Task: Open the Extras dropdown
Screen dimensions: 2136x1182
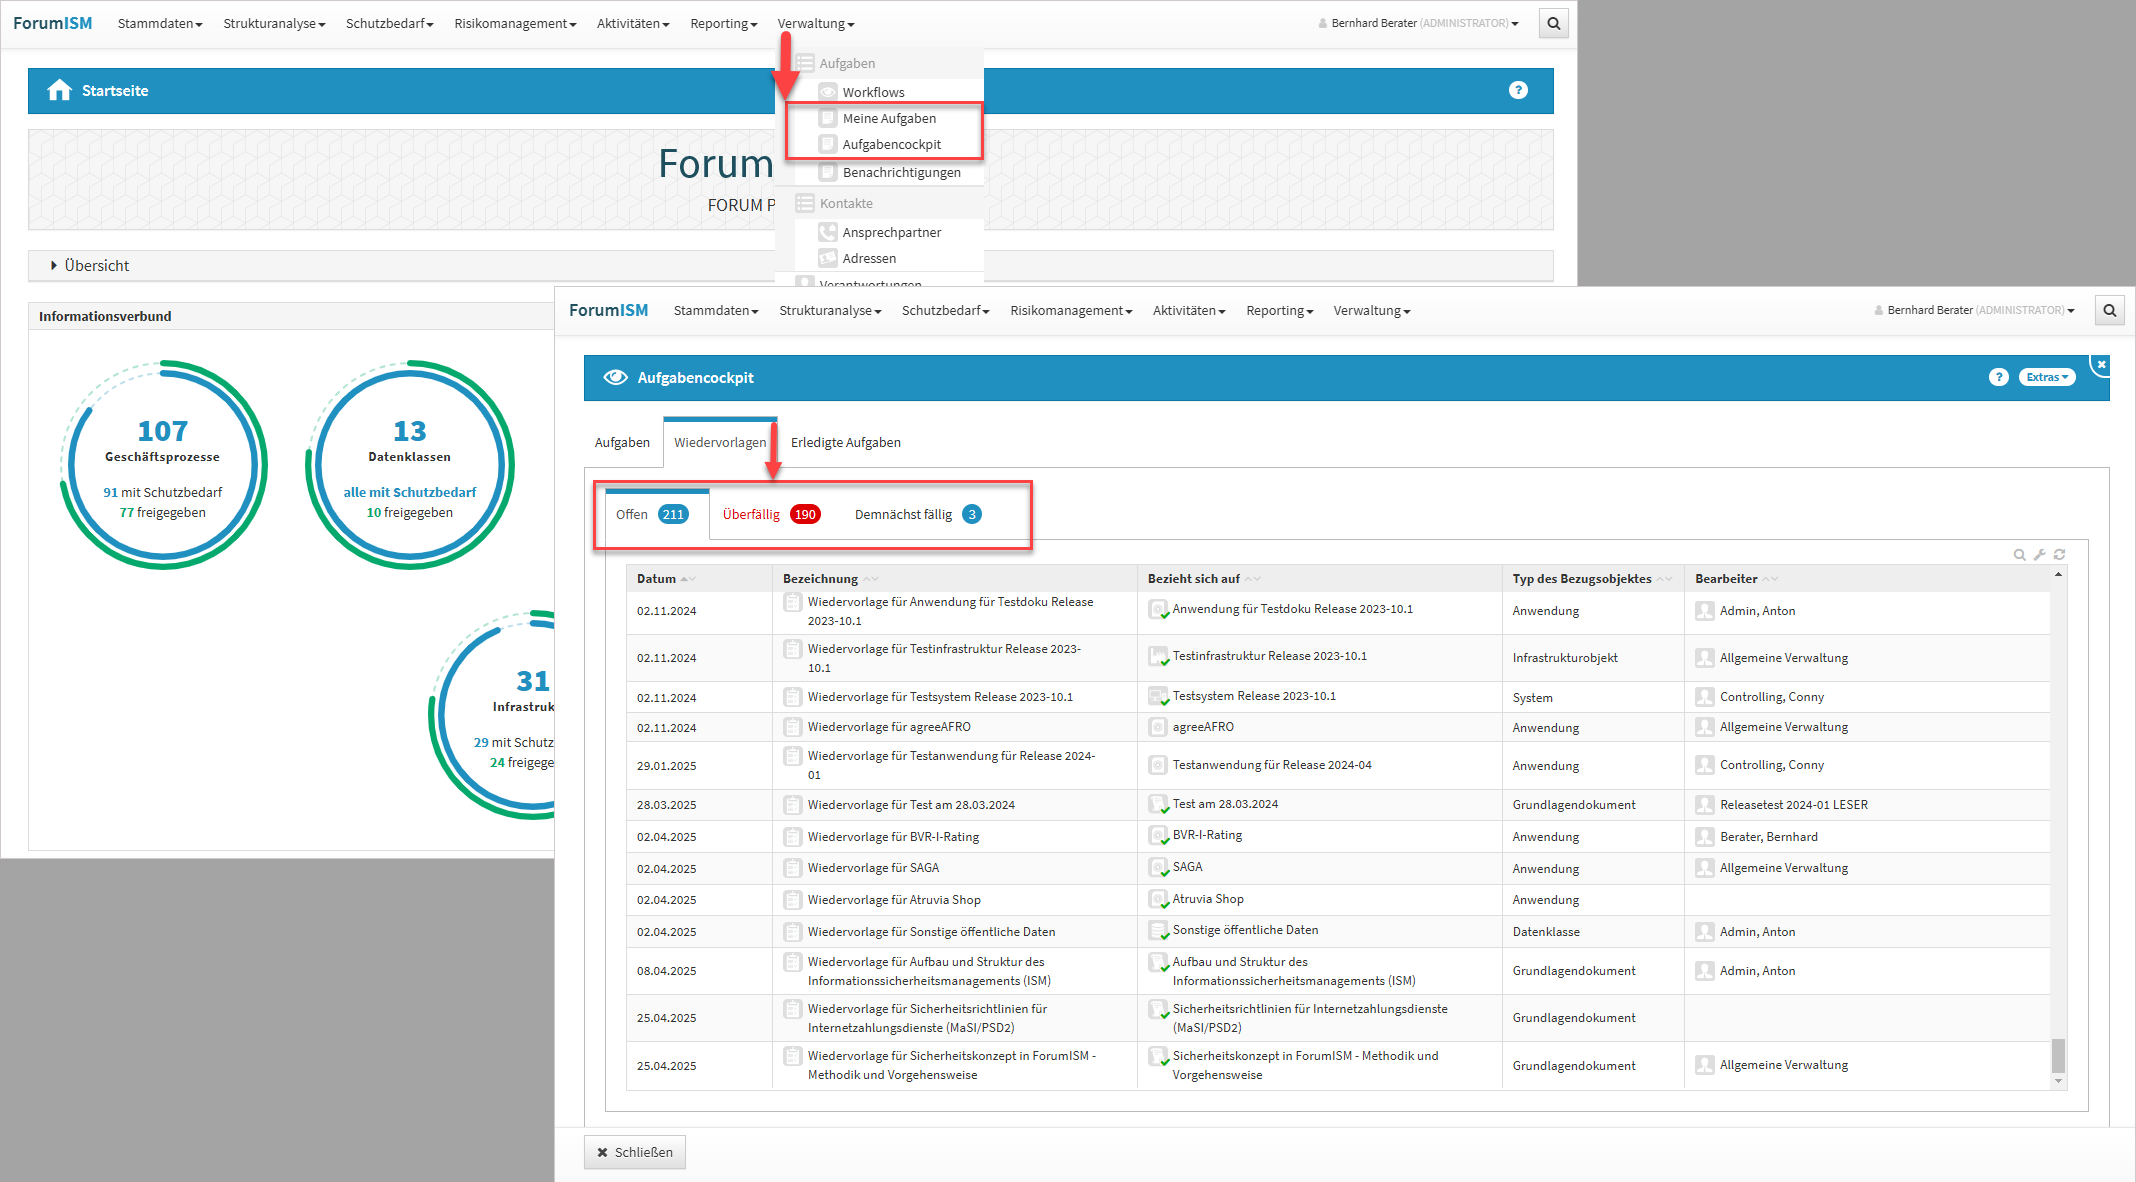Action: (x=2046, y=377)
